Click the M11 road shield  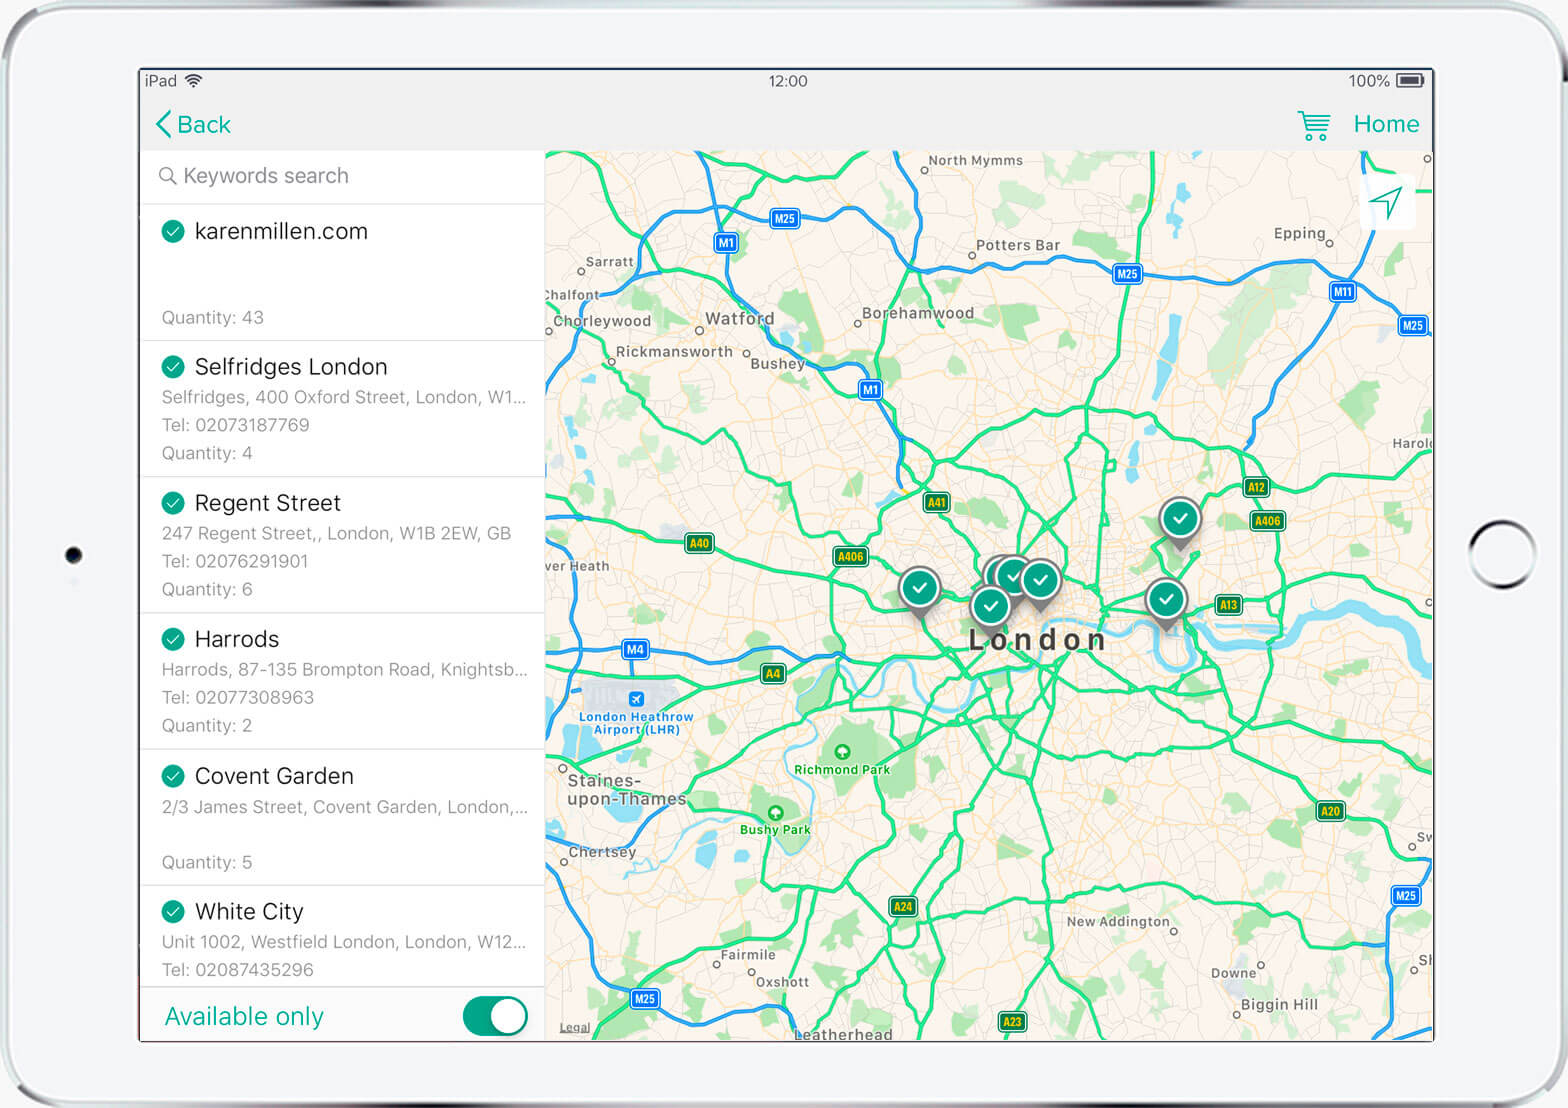[x=1342, y=292]
